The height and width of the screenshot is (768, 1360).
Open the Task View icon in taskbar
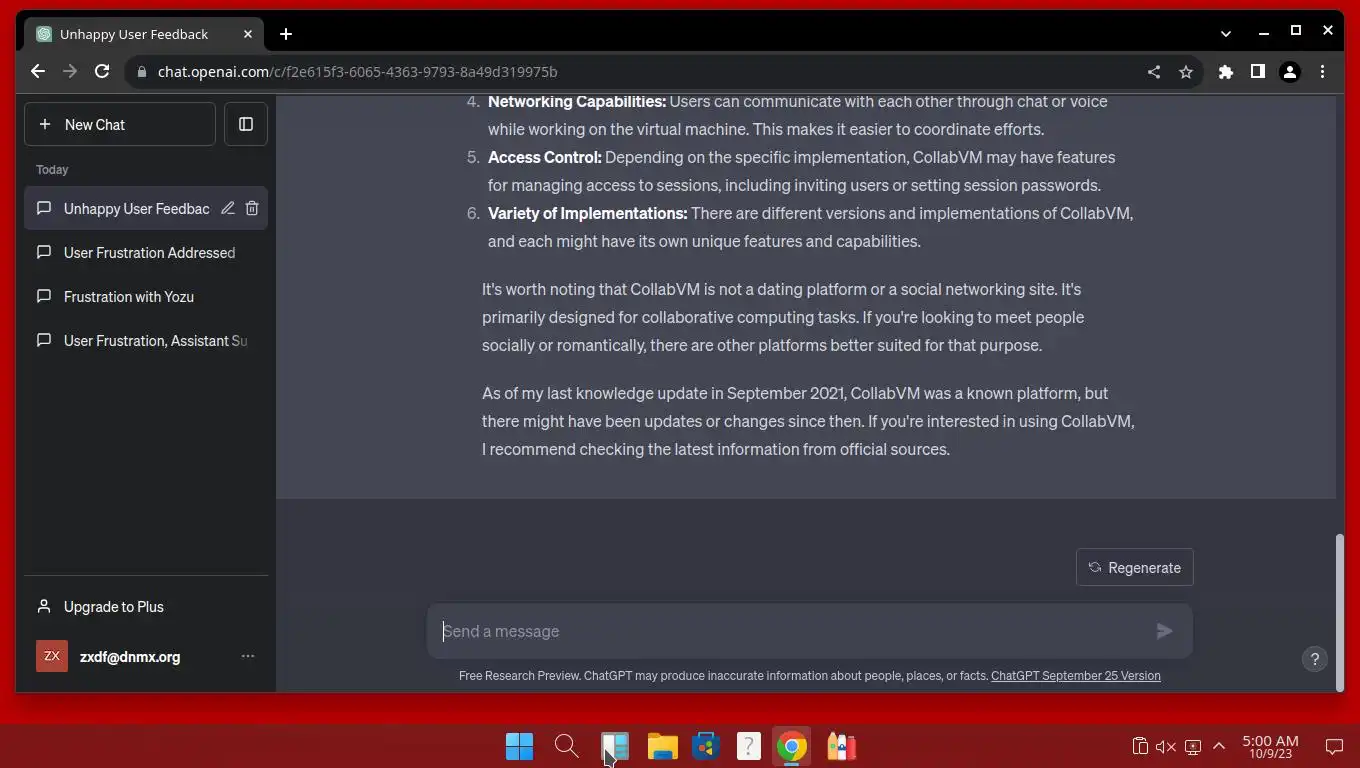point(614,746)
